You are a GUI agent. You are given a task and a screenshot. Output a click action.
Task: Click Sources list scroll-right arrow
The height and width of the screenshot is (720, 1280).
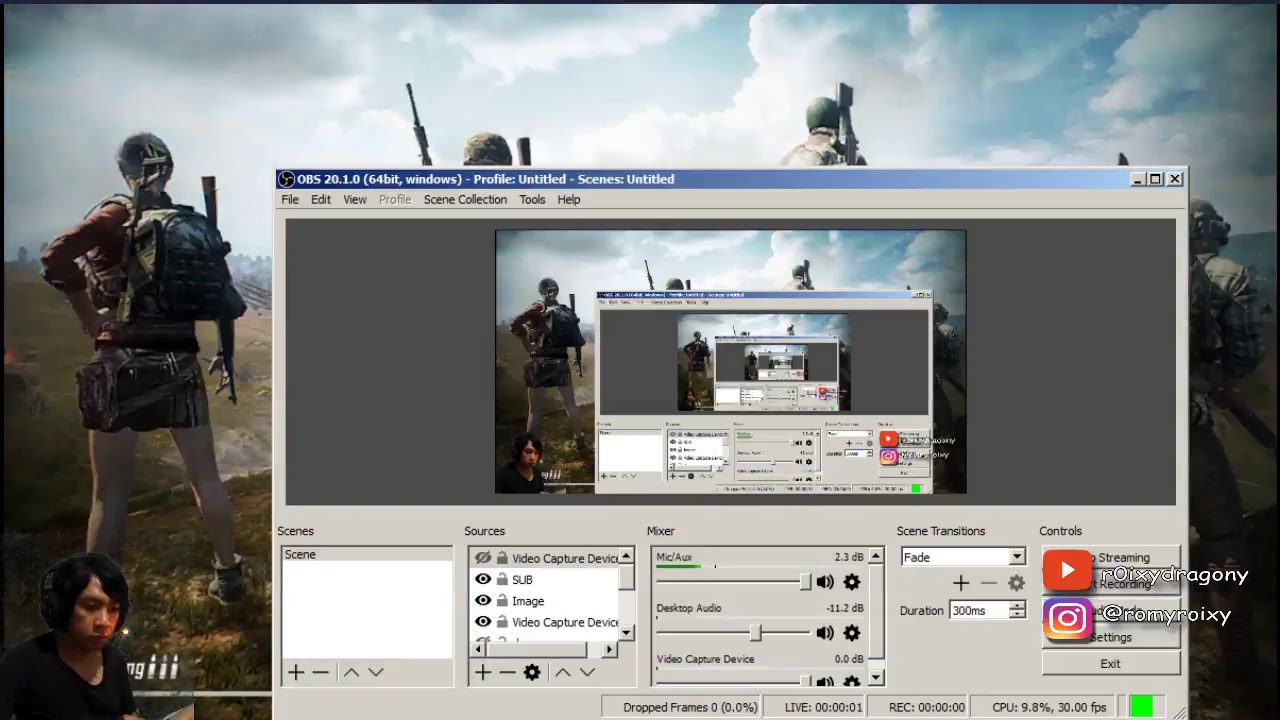[x=610, y=649]
